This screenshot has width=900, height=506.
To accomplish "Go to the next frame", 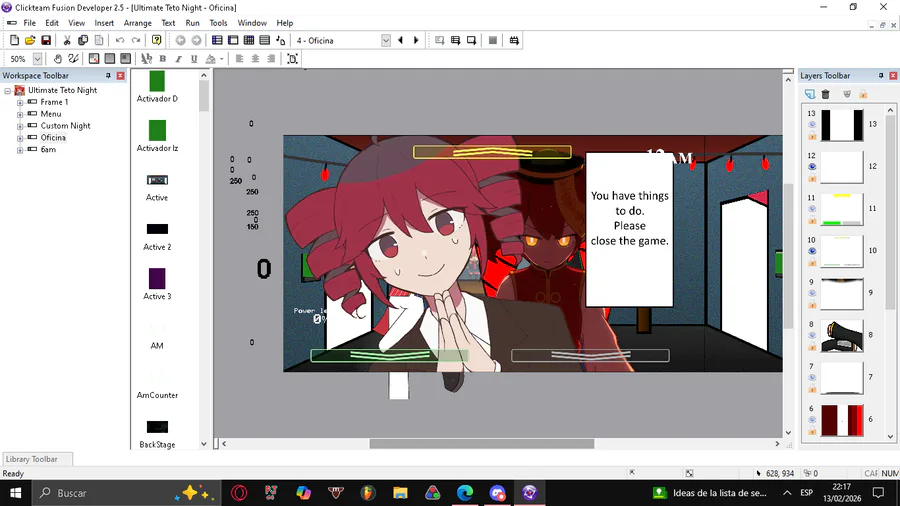I will [x=416, y=40].
